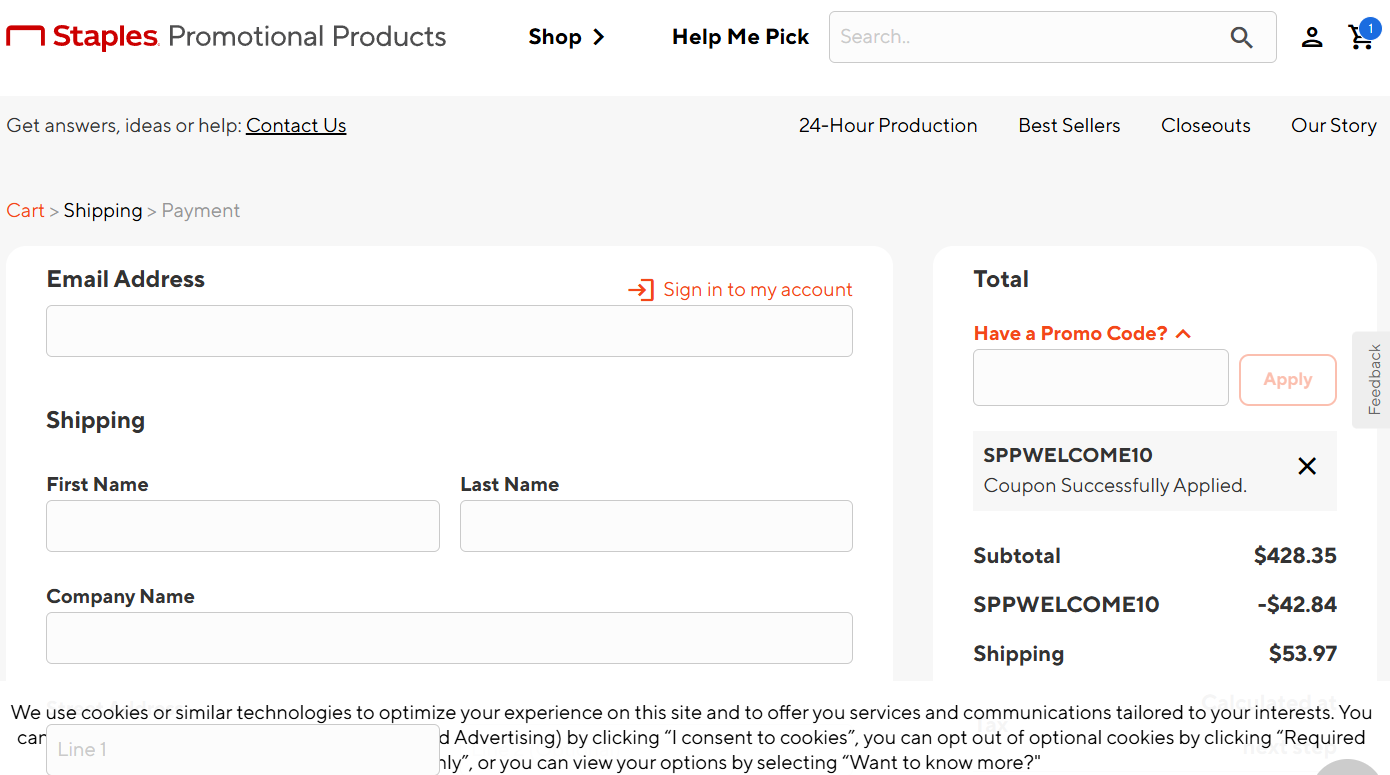This screenshot has width=1390, height=775.
Task: Open the Feedback side tab
Action: pos(1374,380)
